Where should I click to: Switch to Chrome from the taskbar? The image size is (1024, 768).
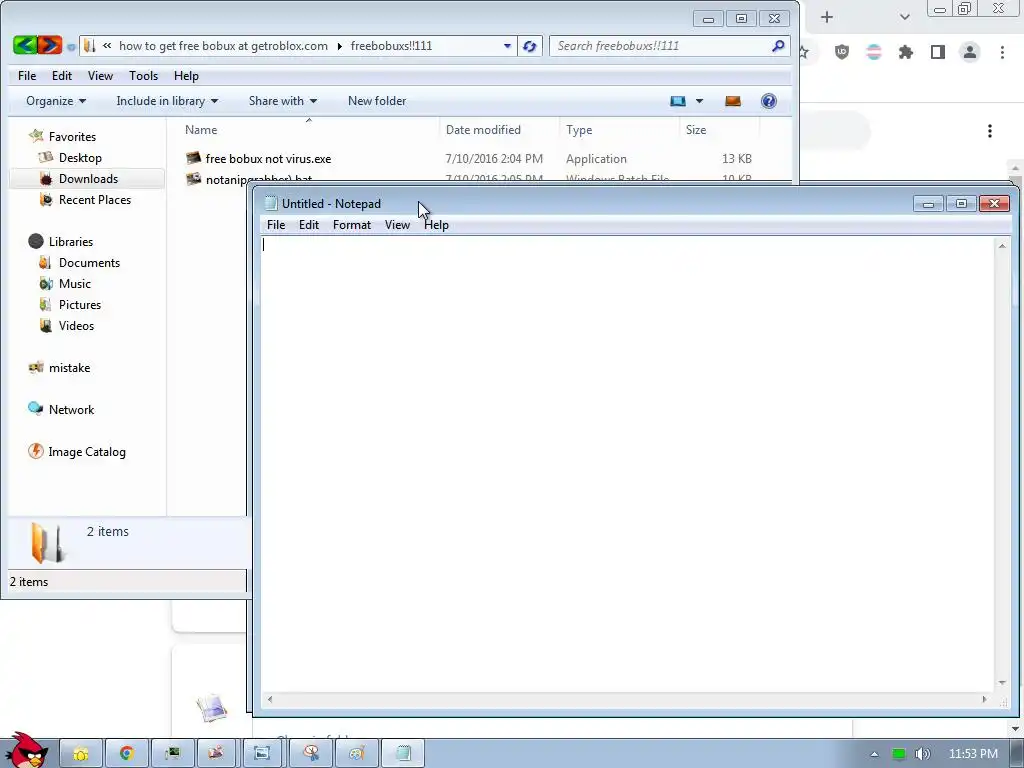pyautogui.click(x=127, y=754)
